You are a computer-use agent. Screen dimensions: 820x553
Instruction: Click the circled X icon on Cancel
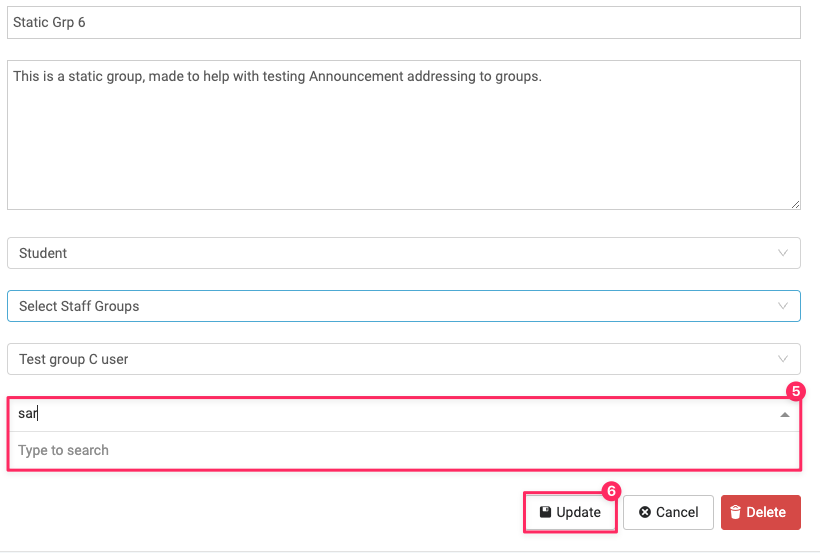click(x=645, y=512)
